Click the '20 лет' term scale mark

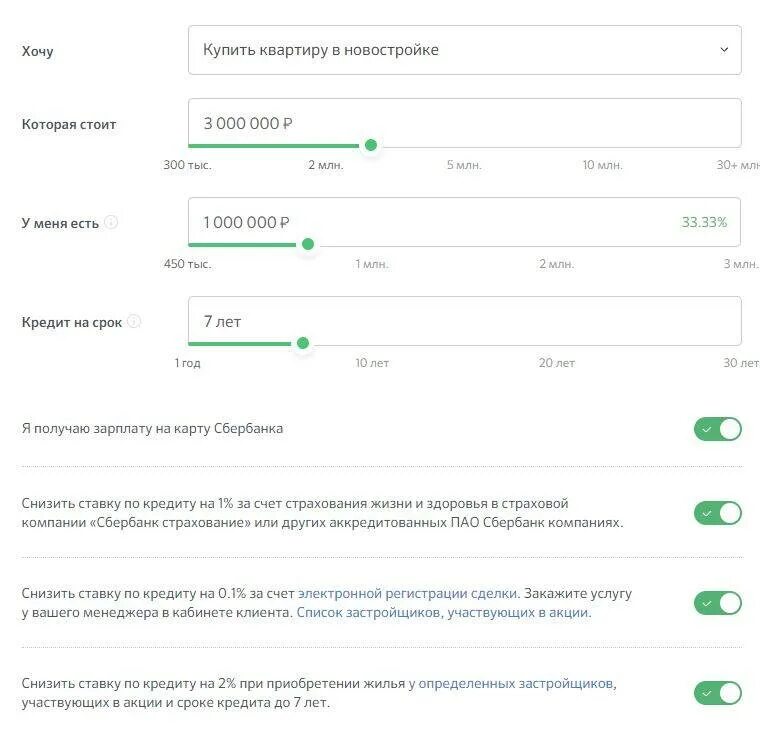click(557, 363)
